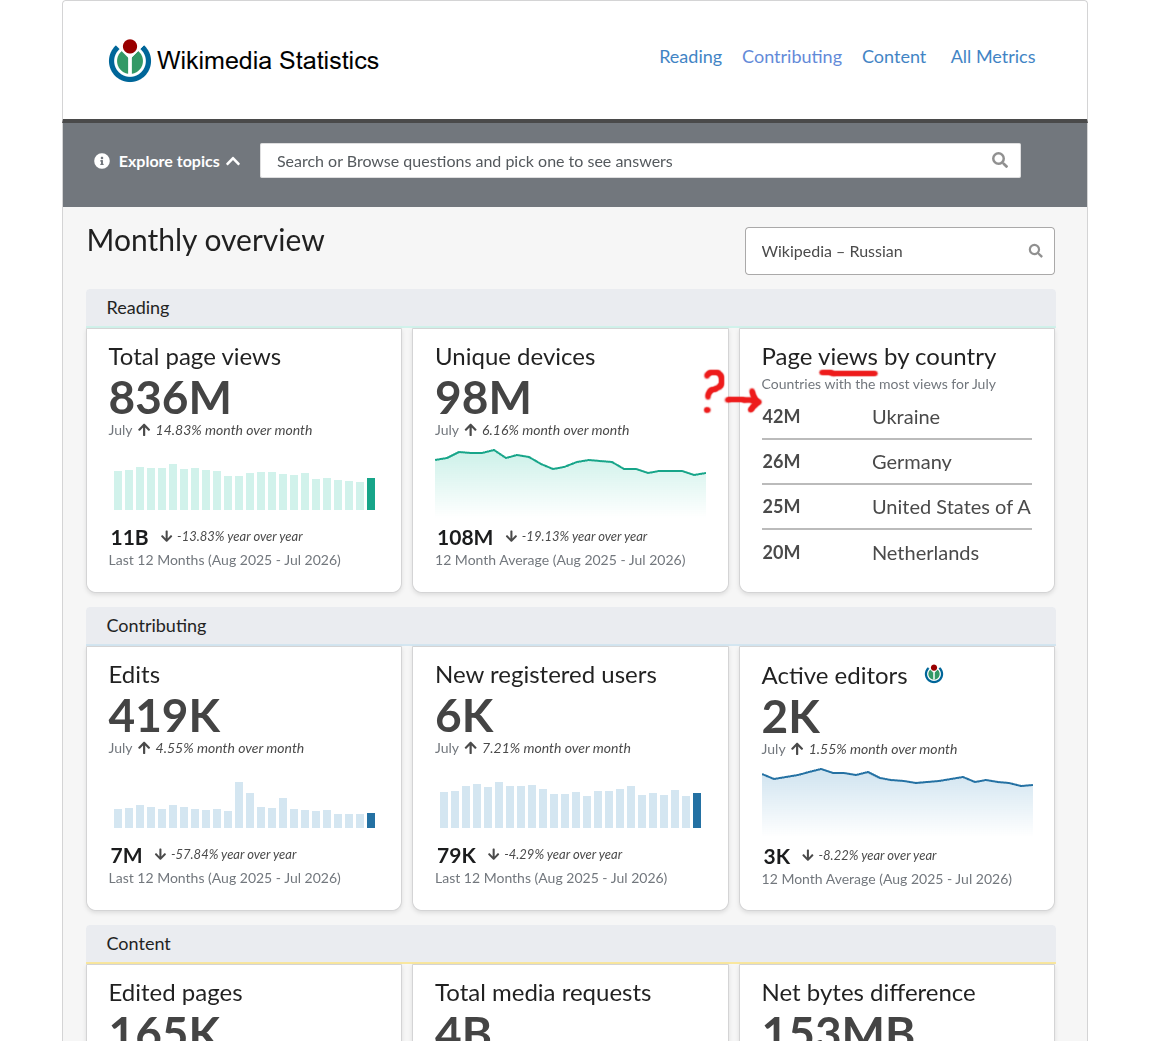Click the Wikimedia Statistics logo icon
The image size is (1149, 1041).
click(x=130, y=61)
